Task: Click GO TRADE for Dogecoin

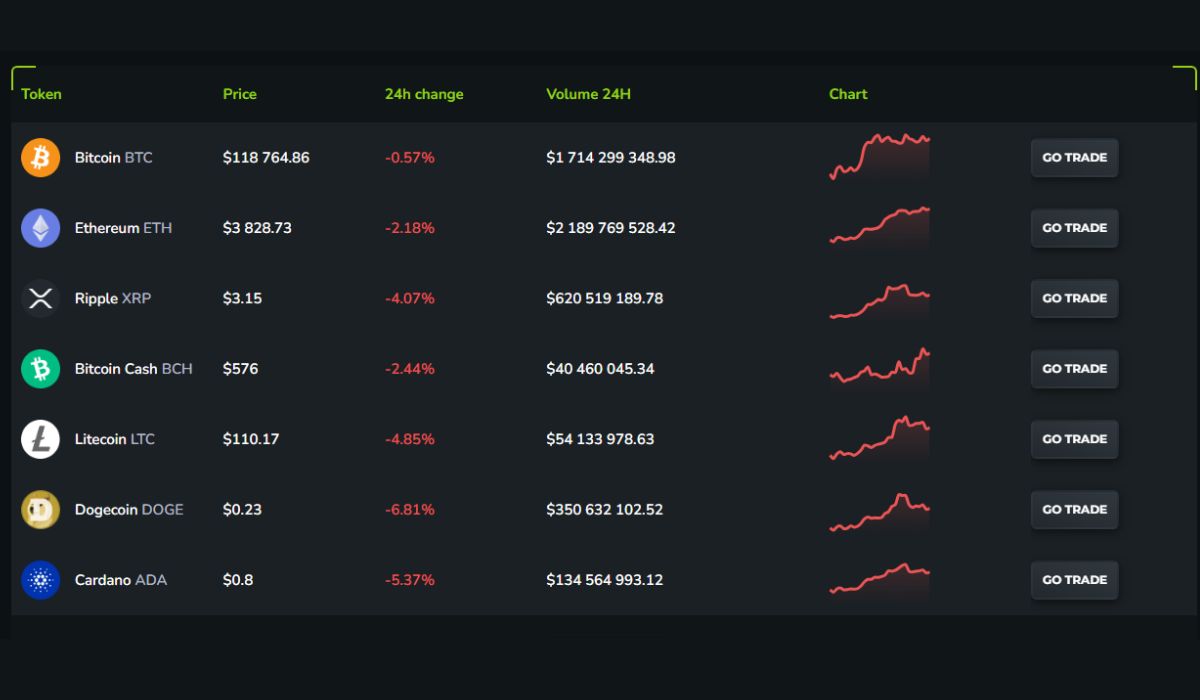Action: [x=1074, y=509]
